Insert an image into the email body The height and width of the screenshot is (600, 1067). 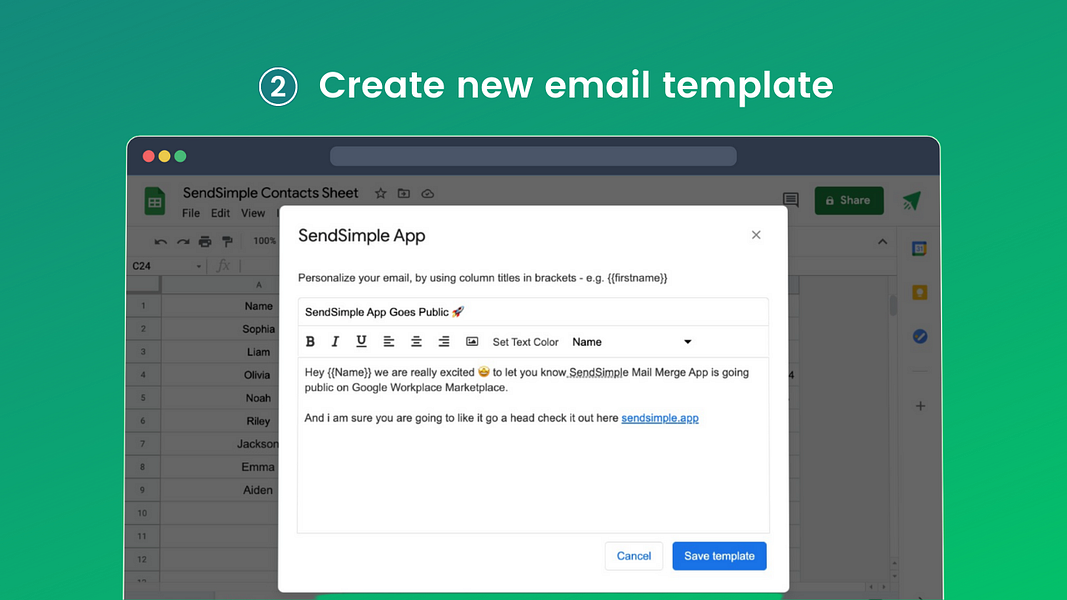(471, 341)
